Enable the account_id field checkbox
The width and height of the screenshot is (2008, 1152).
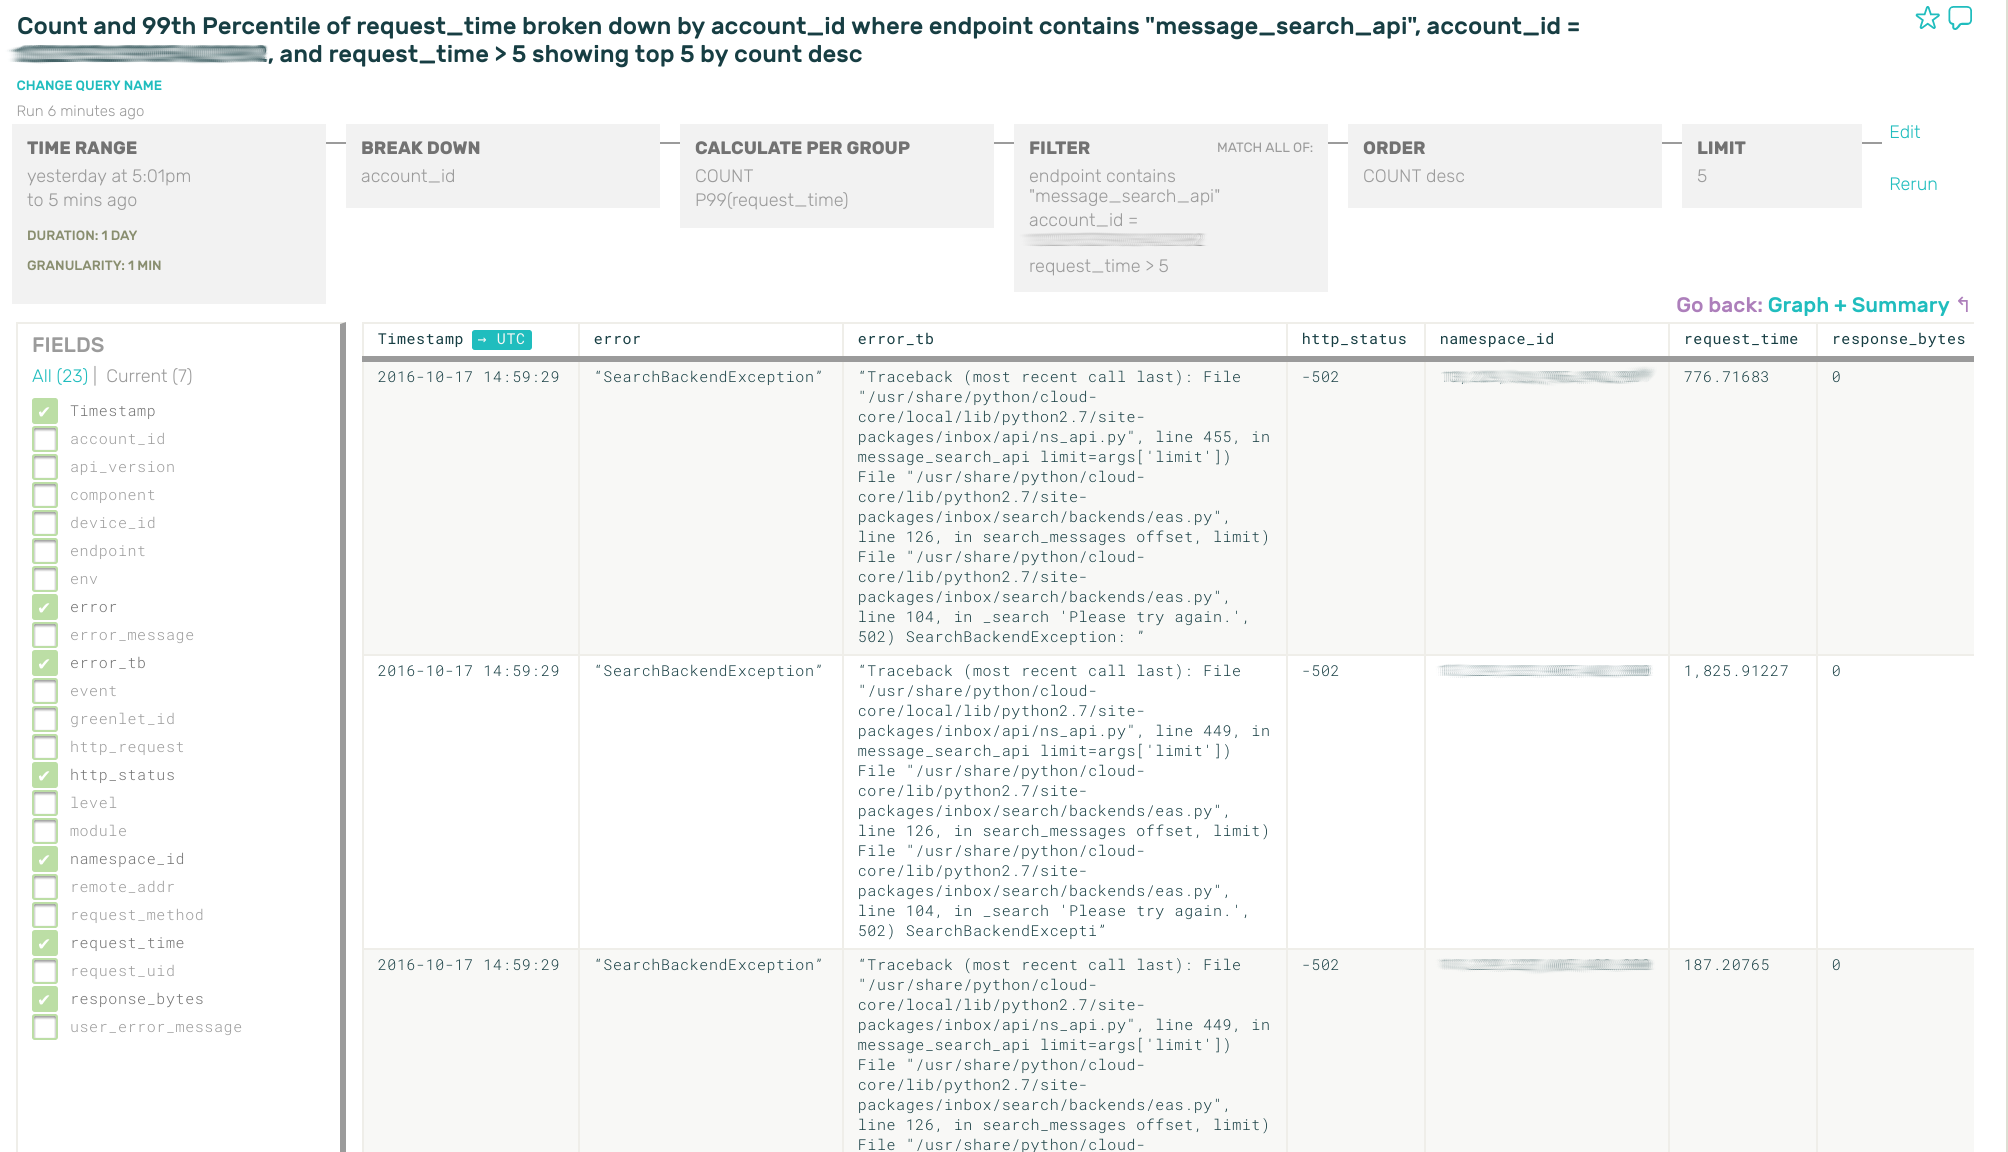(x=45, y=439)
